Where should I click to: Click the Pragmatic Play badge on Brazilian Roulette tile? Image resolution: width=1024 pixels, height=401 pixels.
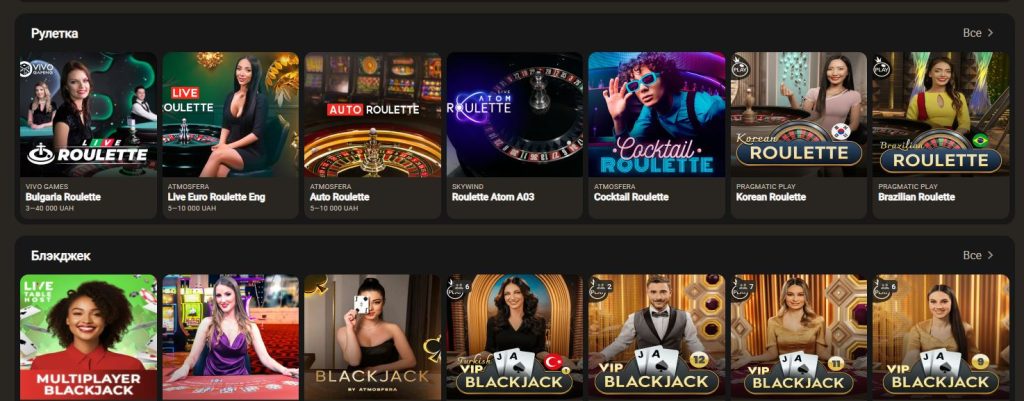882,67
